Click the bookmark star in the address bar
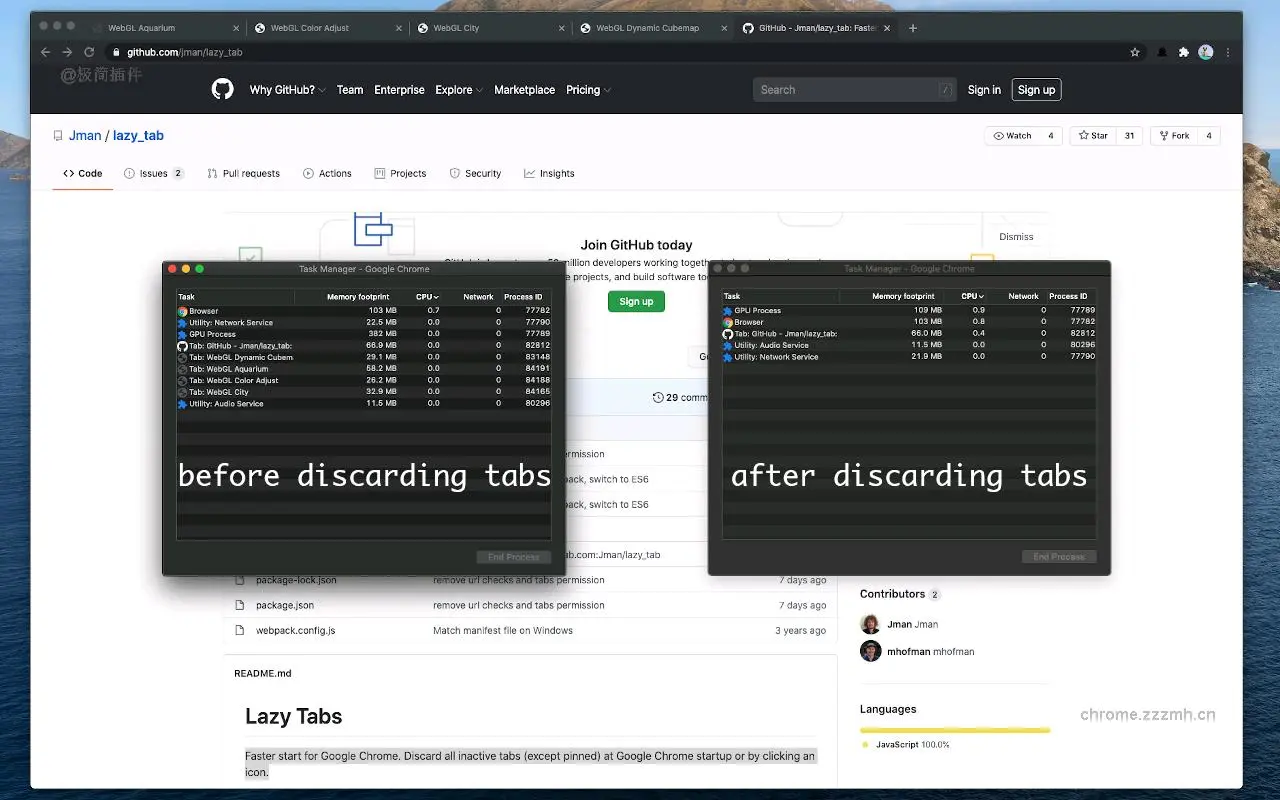Image resolution: width=1280 pixels, height=800 pixels. (x=1135, y=51)
